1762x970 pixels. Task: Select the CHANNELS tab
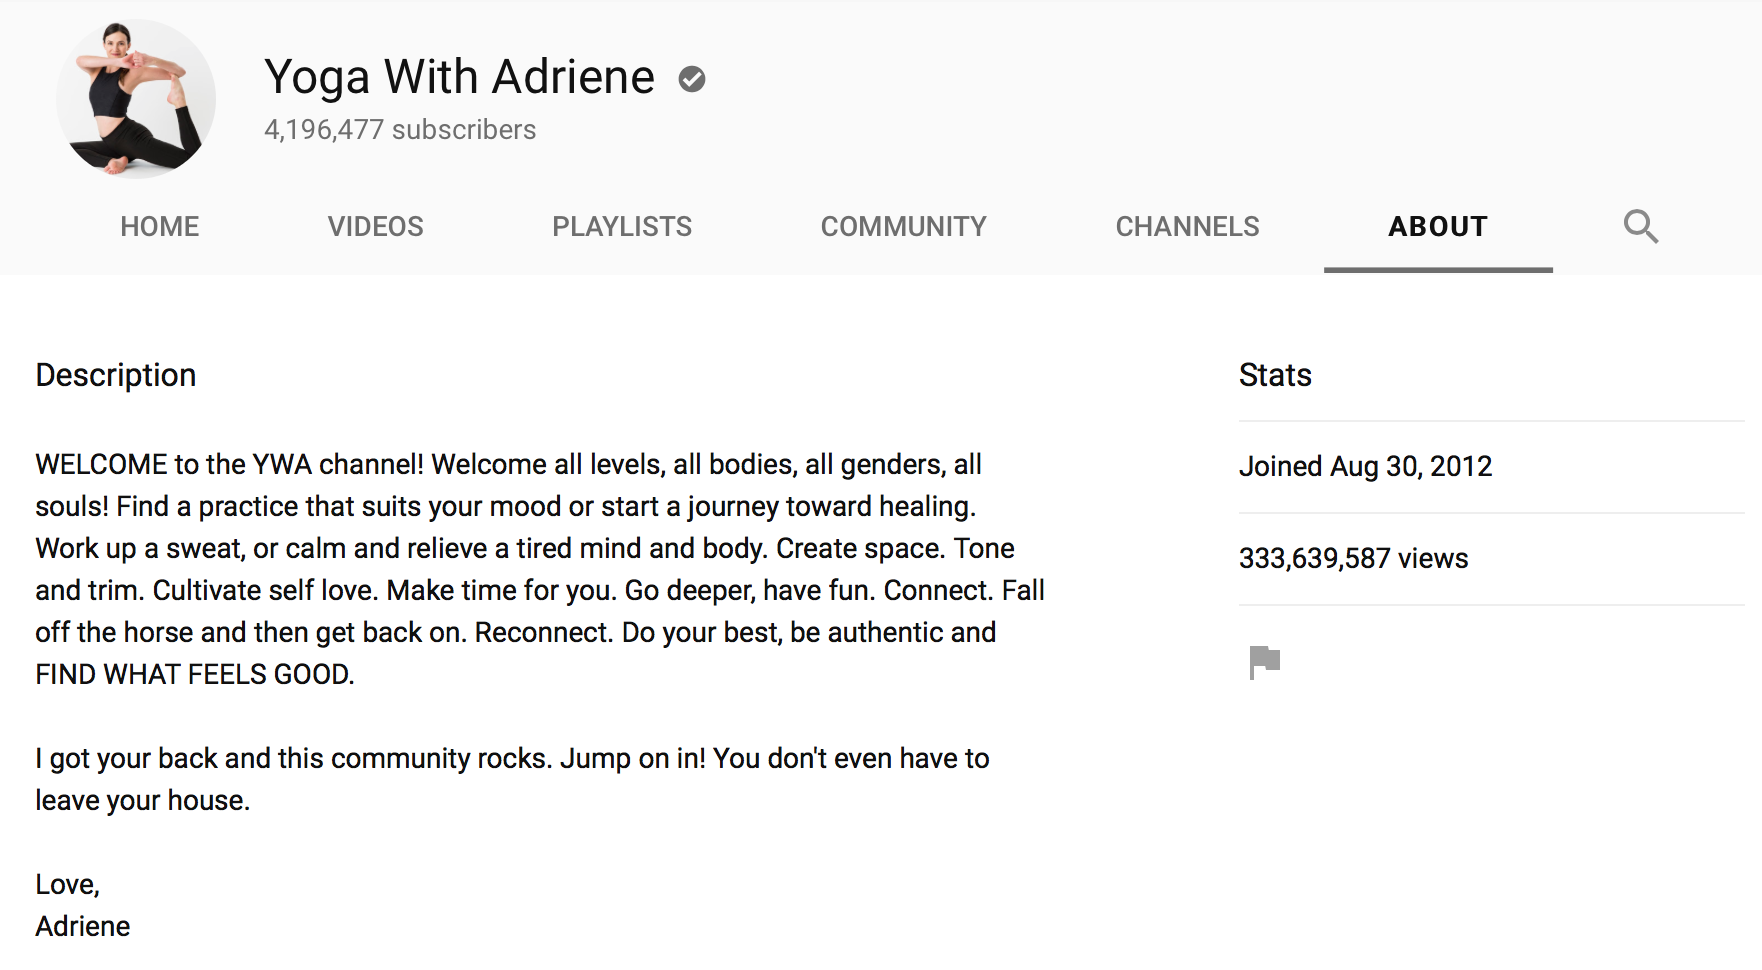tap(1187, 226)
